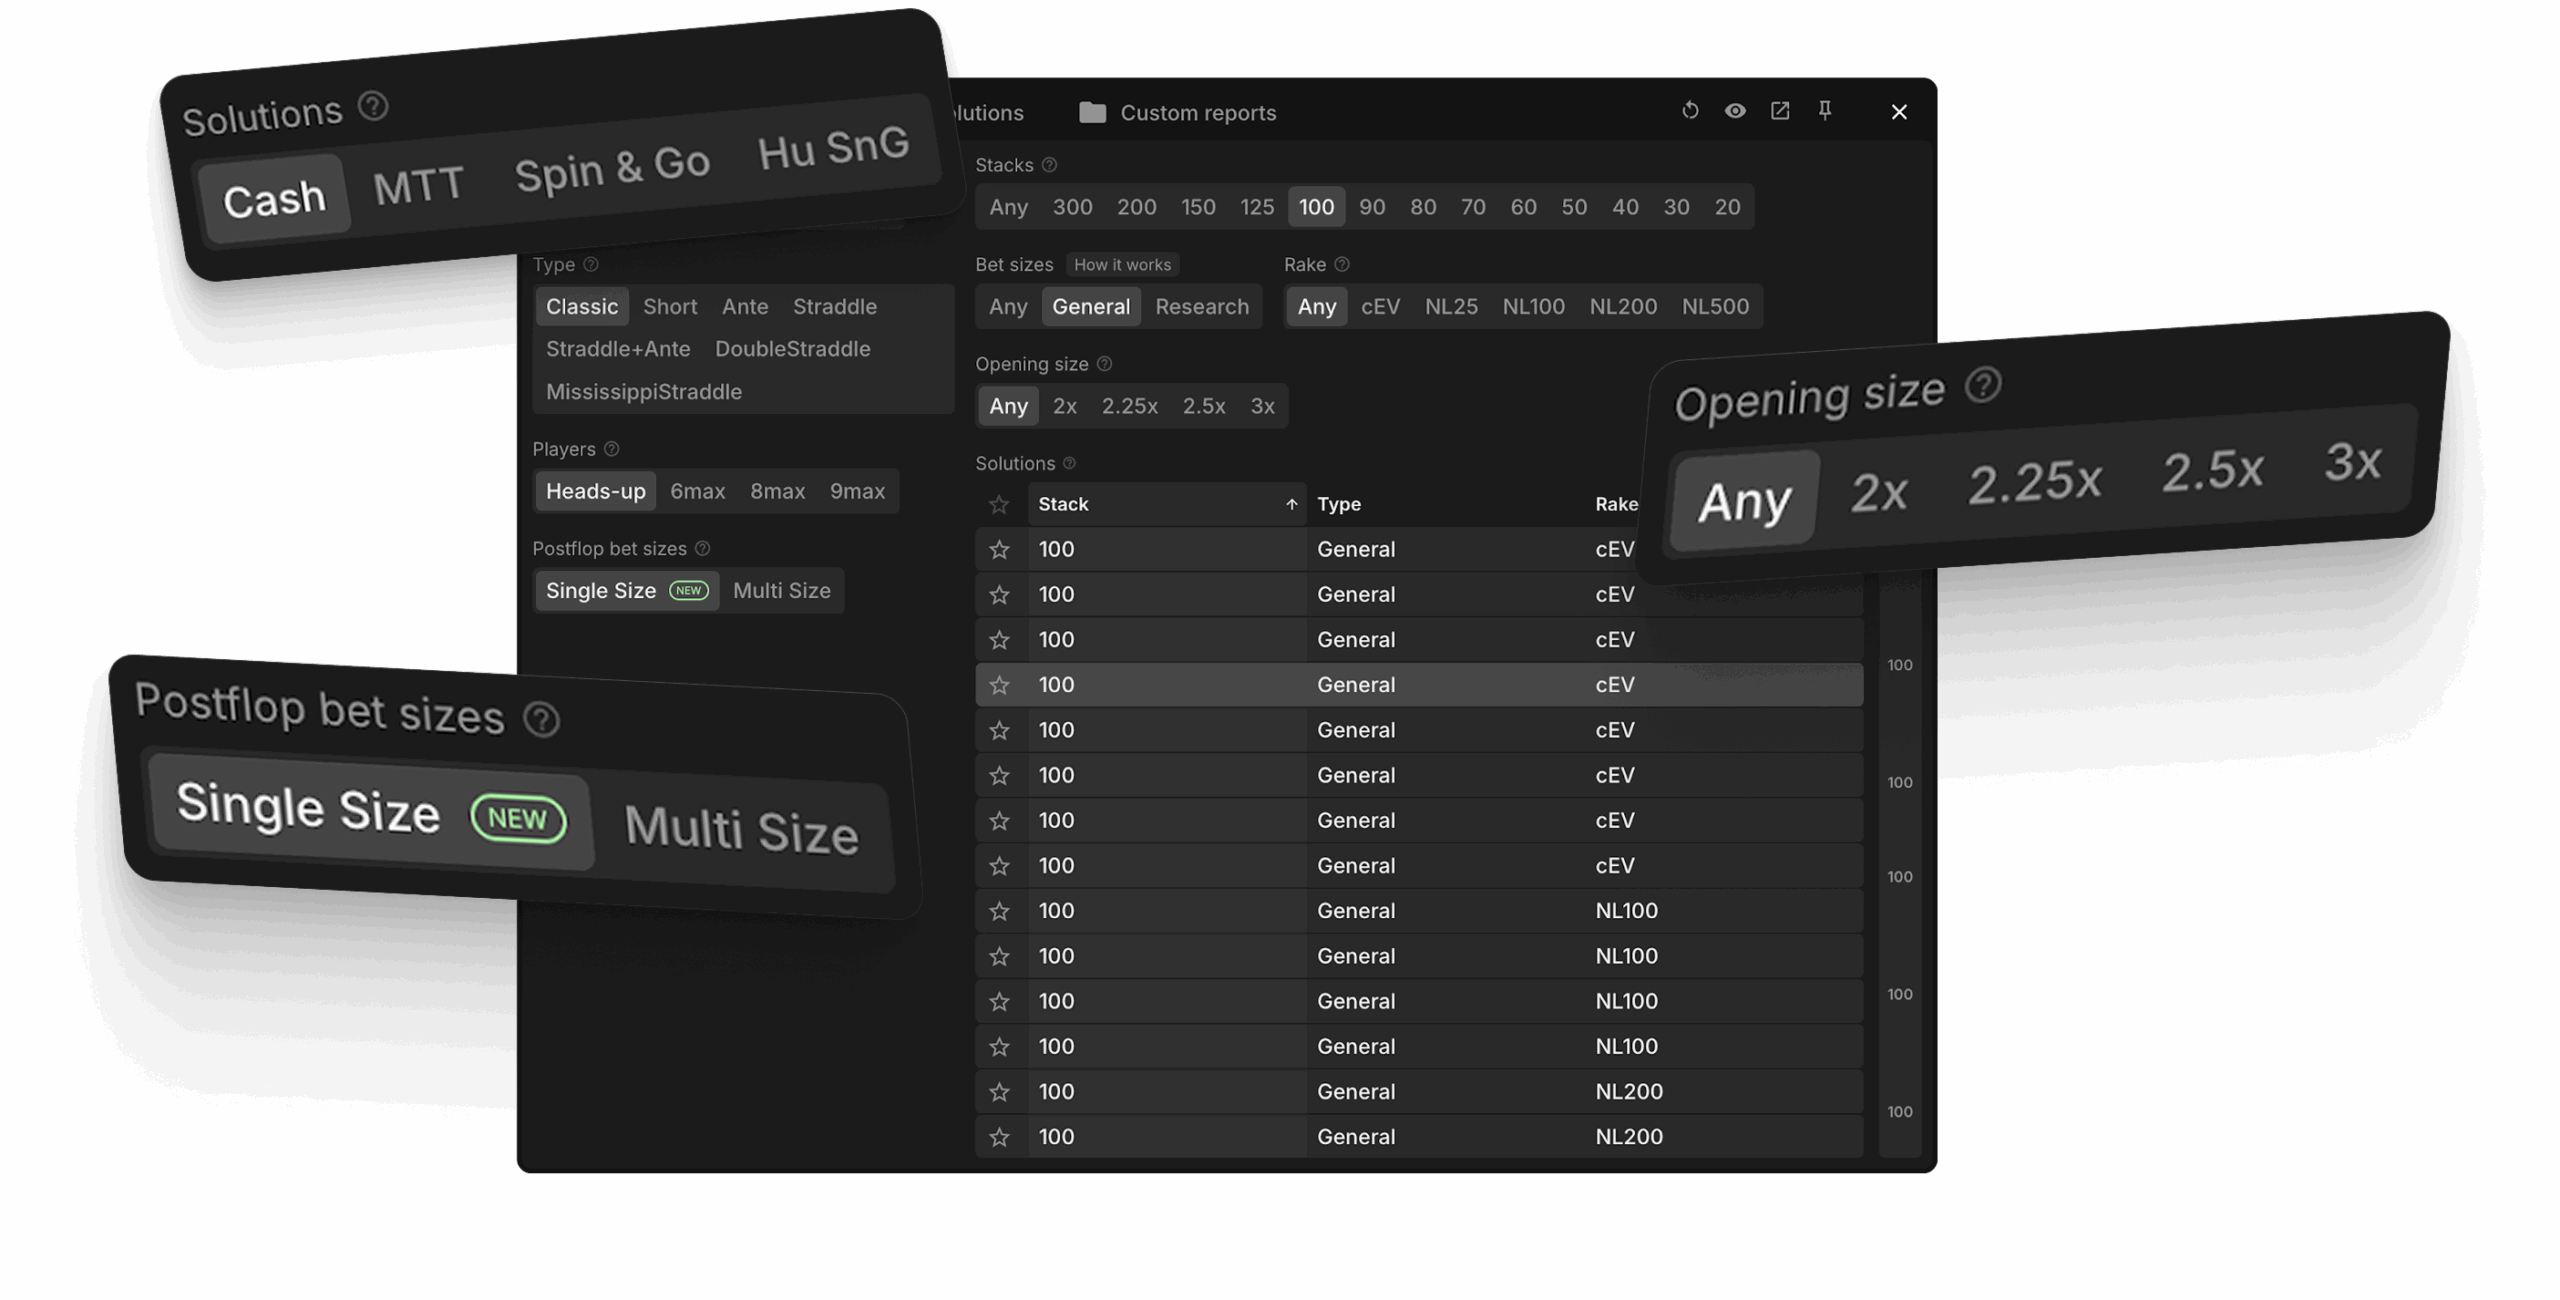
Task: Select the Multi Size postflop option
Action: click(x=781, y=591)
